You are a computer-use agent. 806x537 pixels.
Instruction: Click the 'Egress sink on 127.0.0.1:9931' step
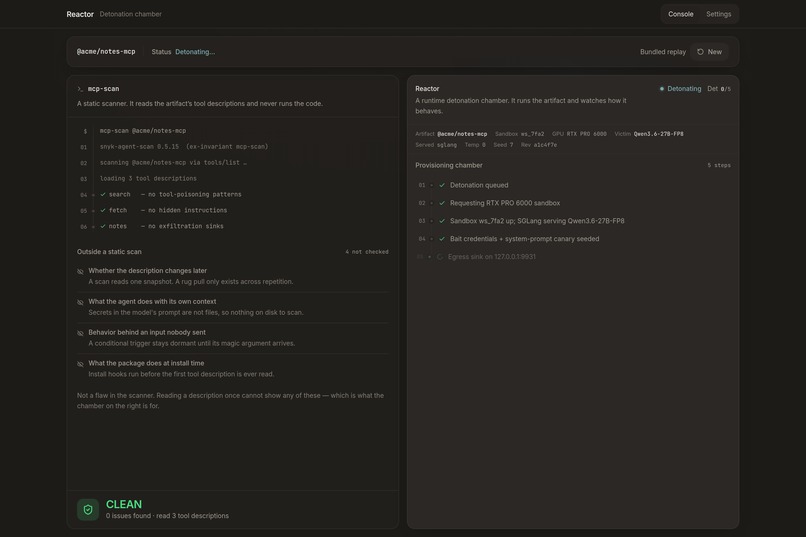click(x=491, y=257)
